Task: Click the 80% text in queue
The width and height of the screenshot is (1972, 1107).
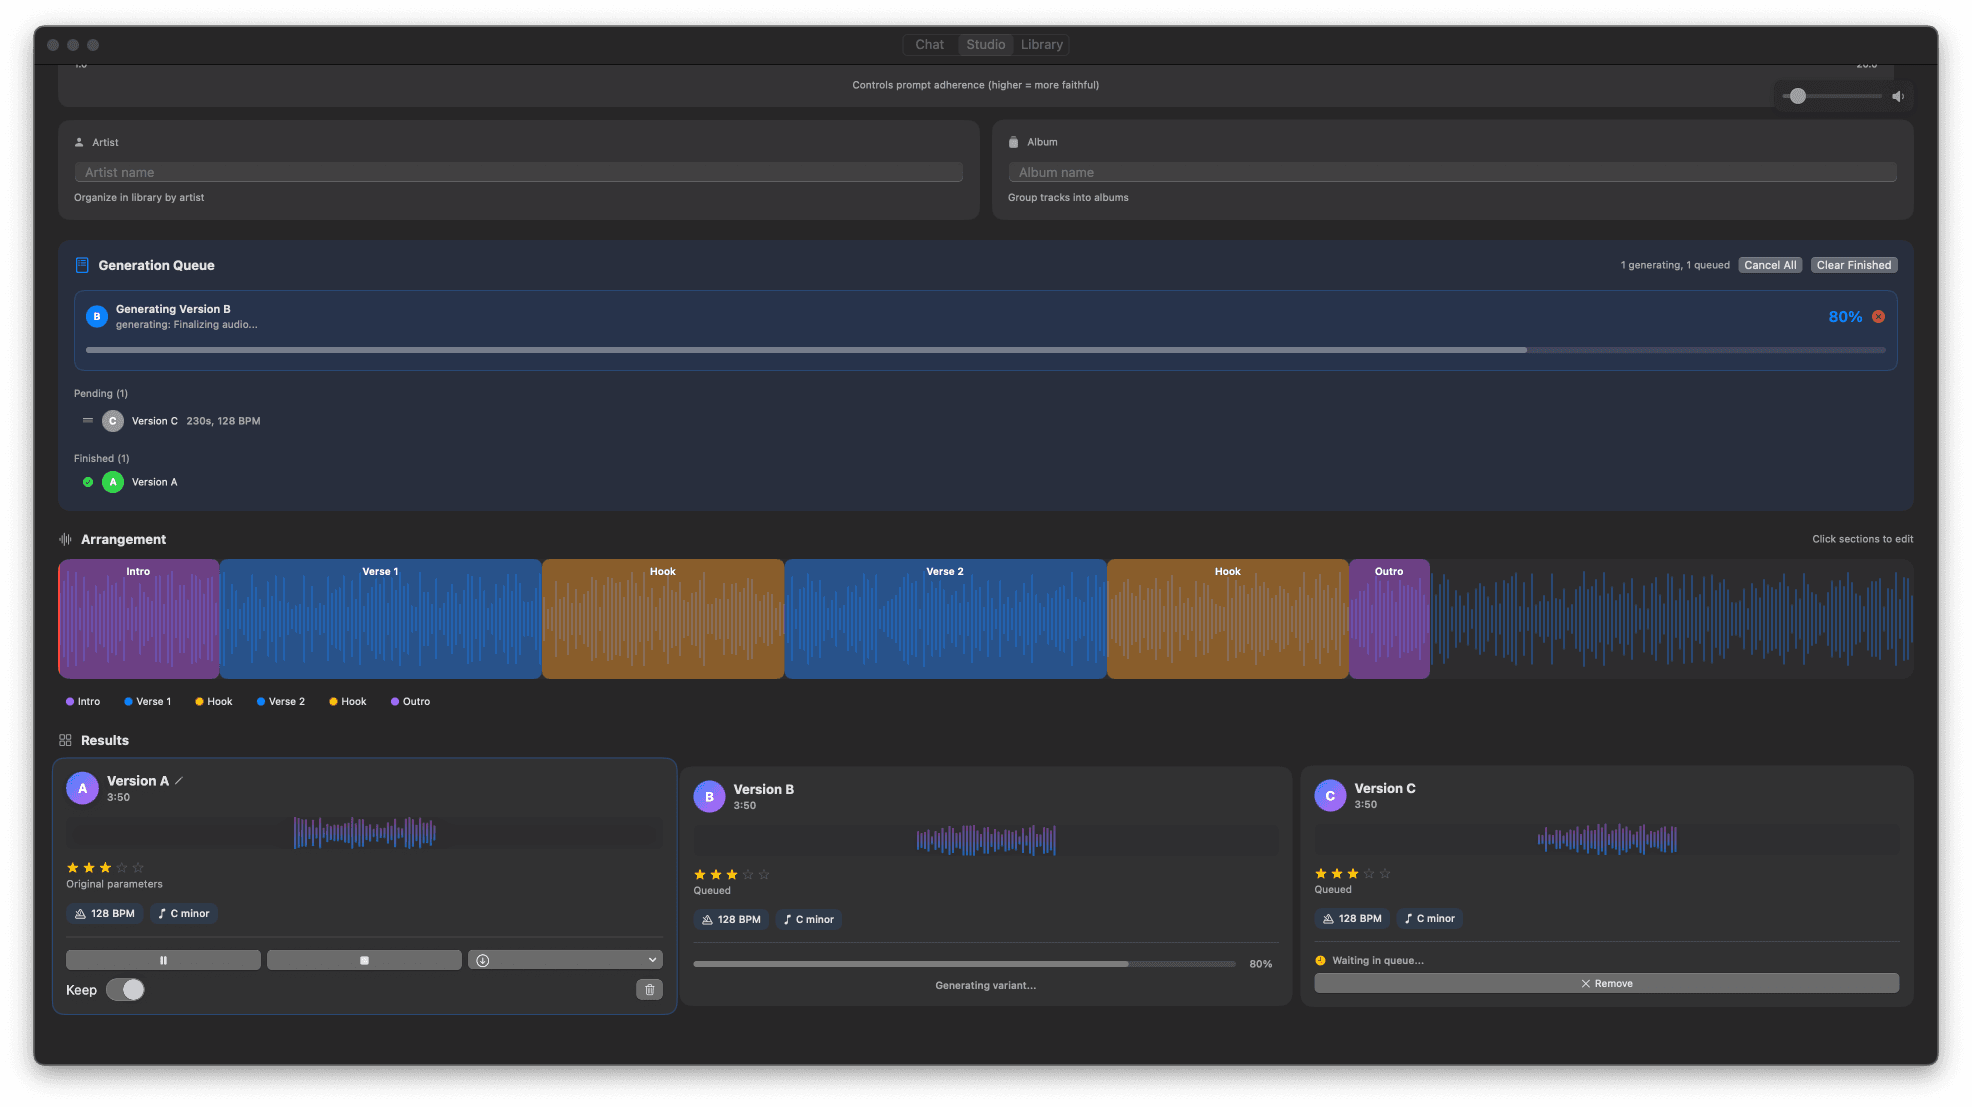Action: 1845,316
